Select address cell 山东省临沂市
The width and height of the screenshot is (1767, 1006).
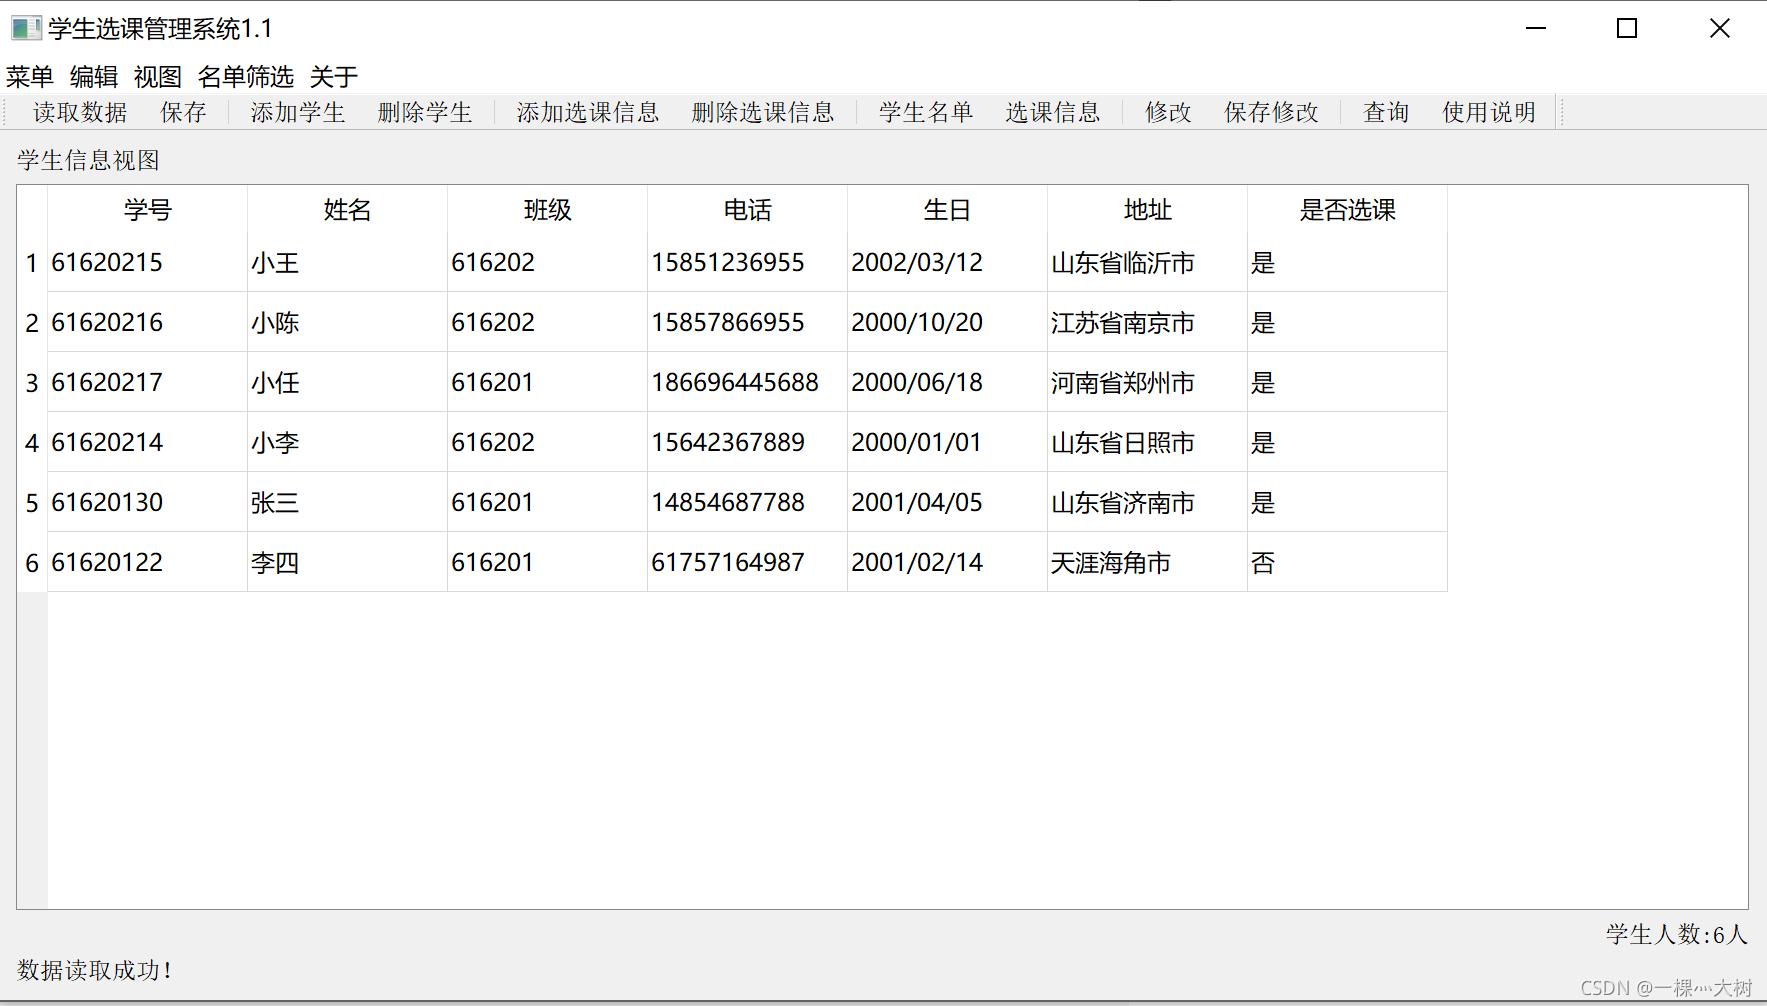tap(1147, 263)
